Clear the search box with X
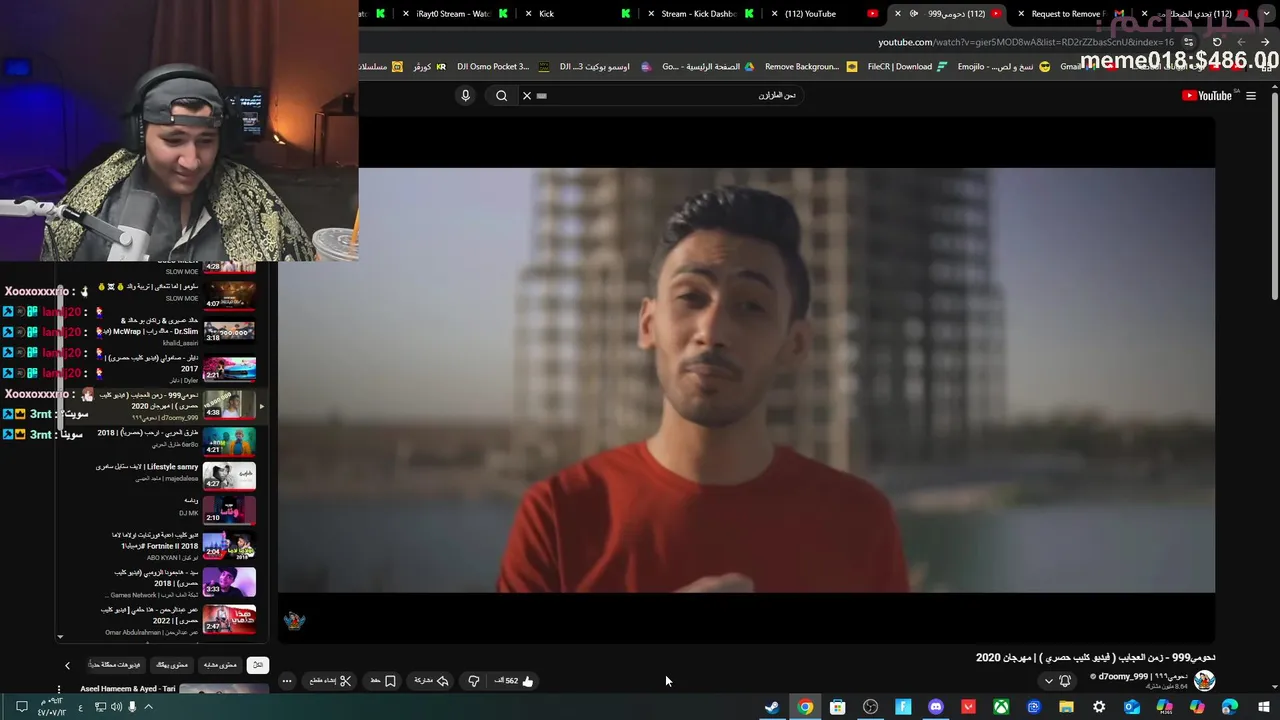Screen dimensions: 1280x720 pyautogui.click(x=527, y=96)
